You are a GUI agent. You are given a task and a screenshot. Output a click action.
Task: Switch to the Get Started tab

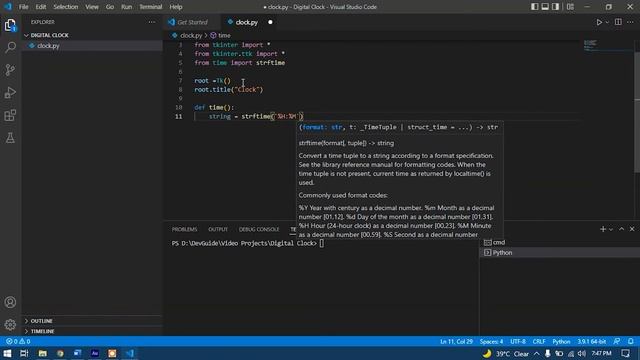[x=192, y=22]
